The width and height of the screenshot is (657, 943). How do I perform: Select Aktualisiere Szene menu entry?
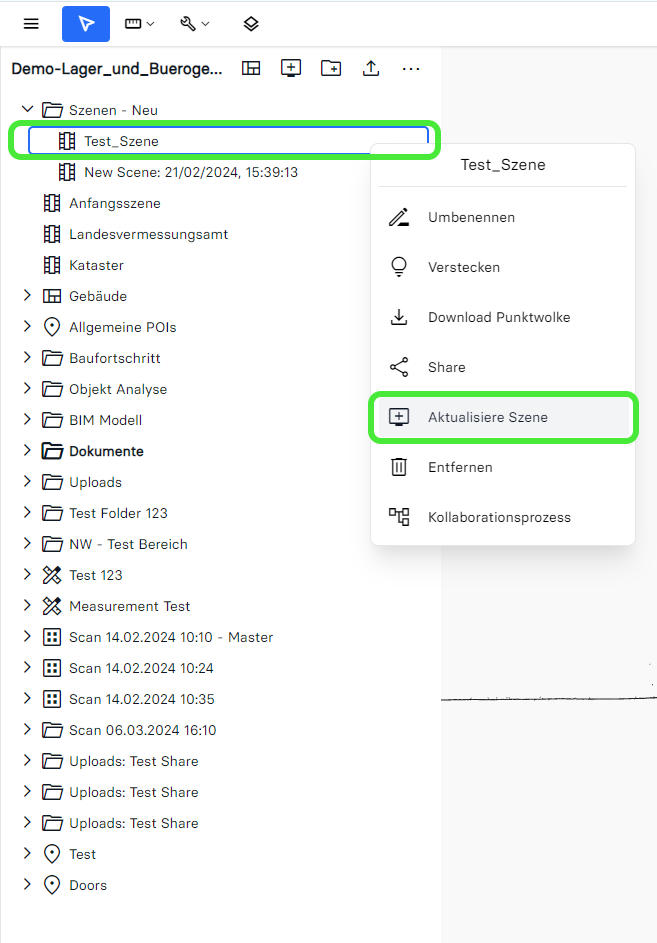click(487, 417)
